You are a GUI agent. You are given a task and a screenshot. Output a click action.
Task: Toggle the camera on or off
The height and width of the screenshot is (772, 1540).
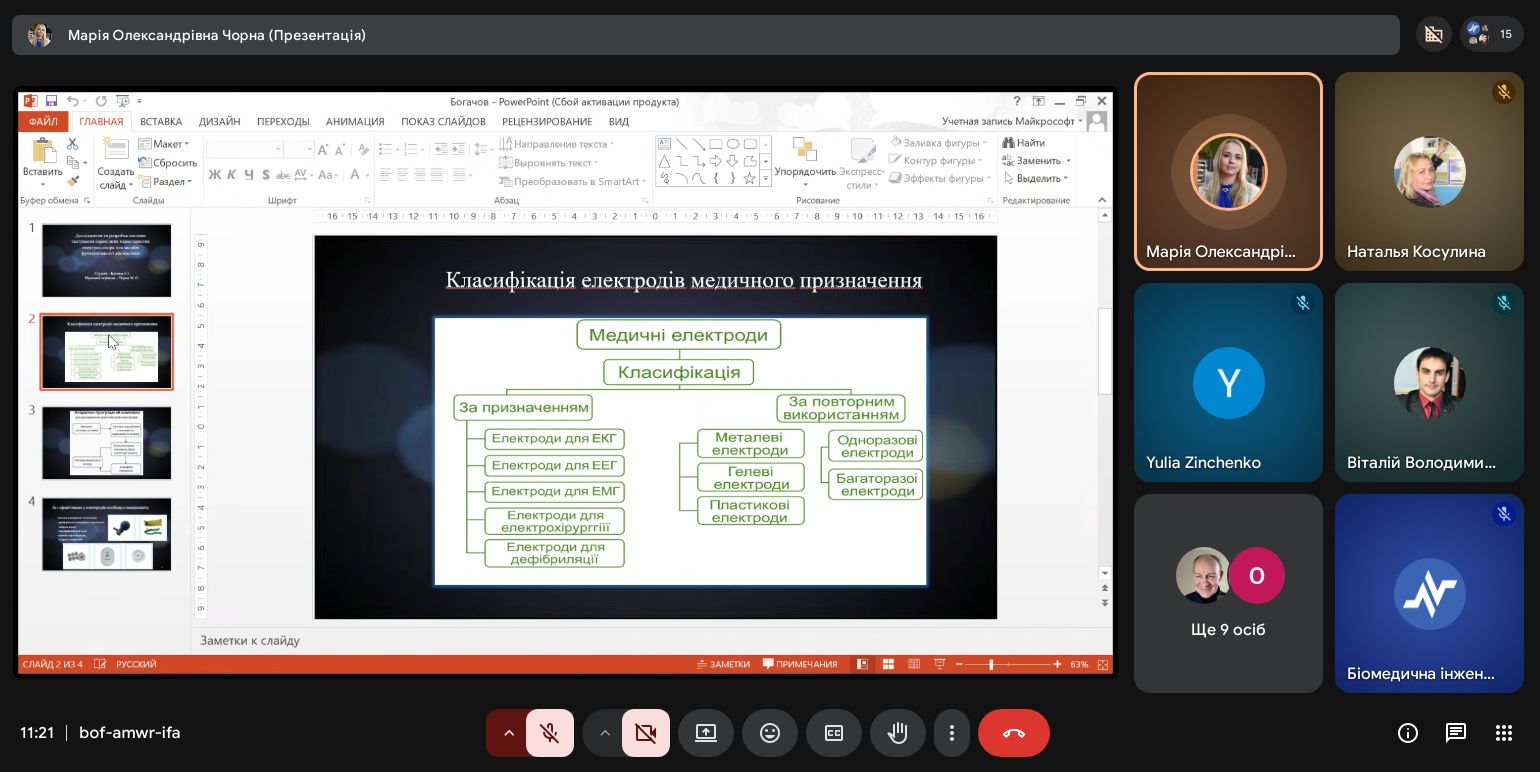pyautogui.click(x=645, y=733)
